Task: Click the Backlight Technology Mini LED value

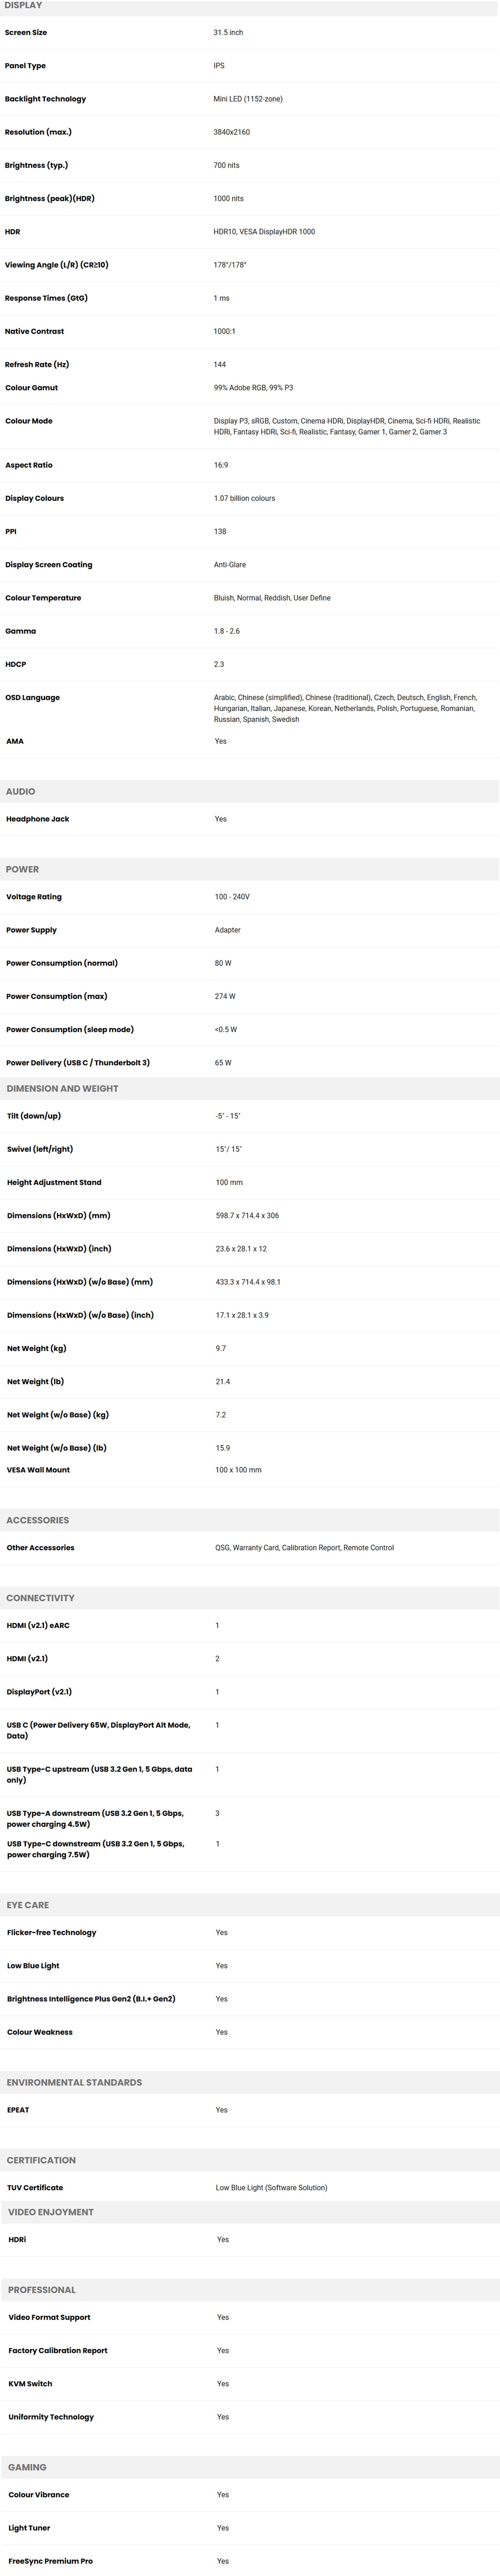Action: point(248,99)
